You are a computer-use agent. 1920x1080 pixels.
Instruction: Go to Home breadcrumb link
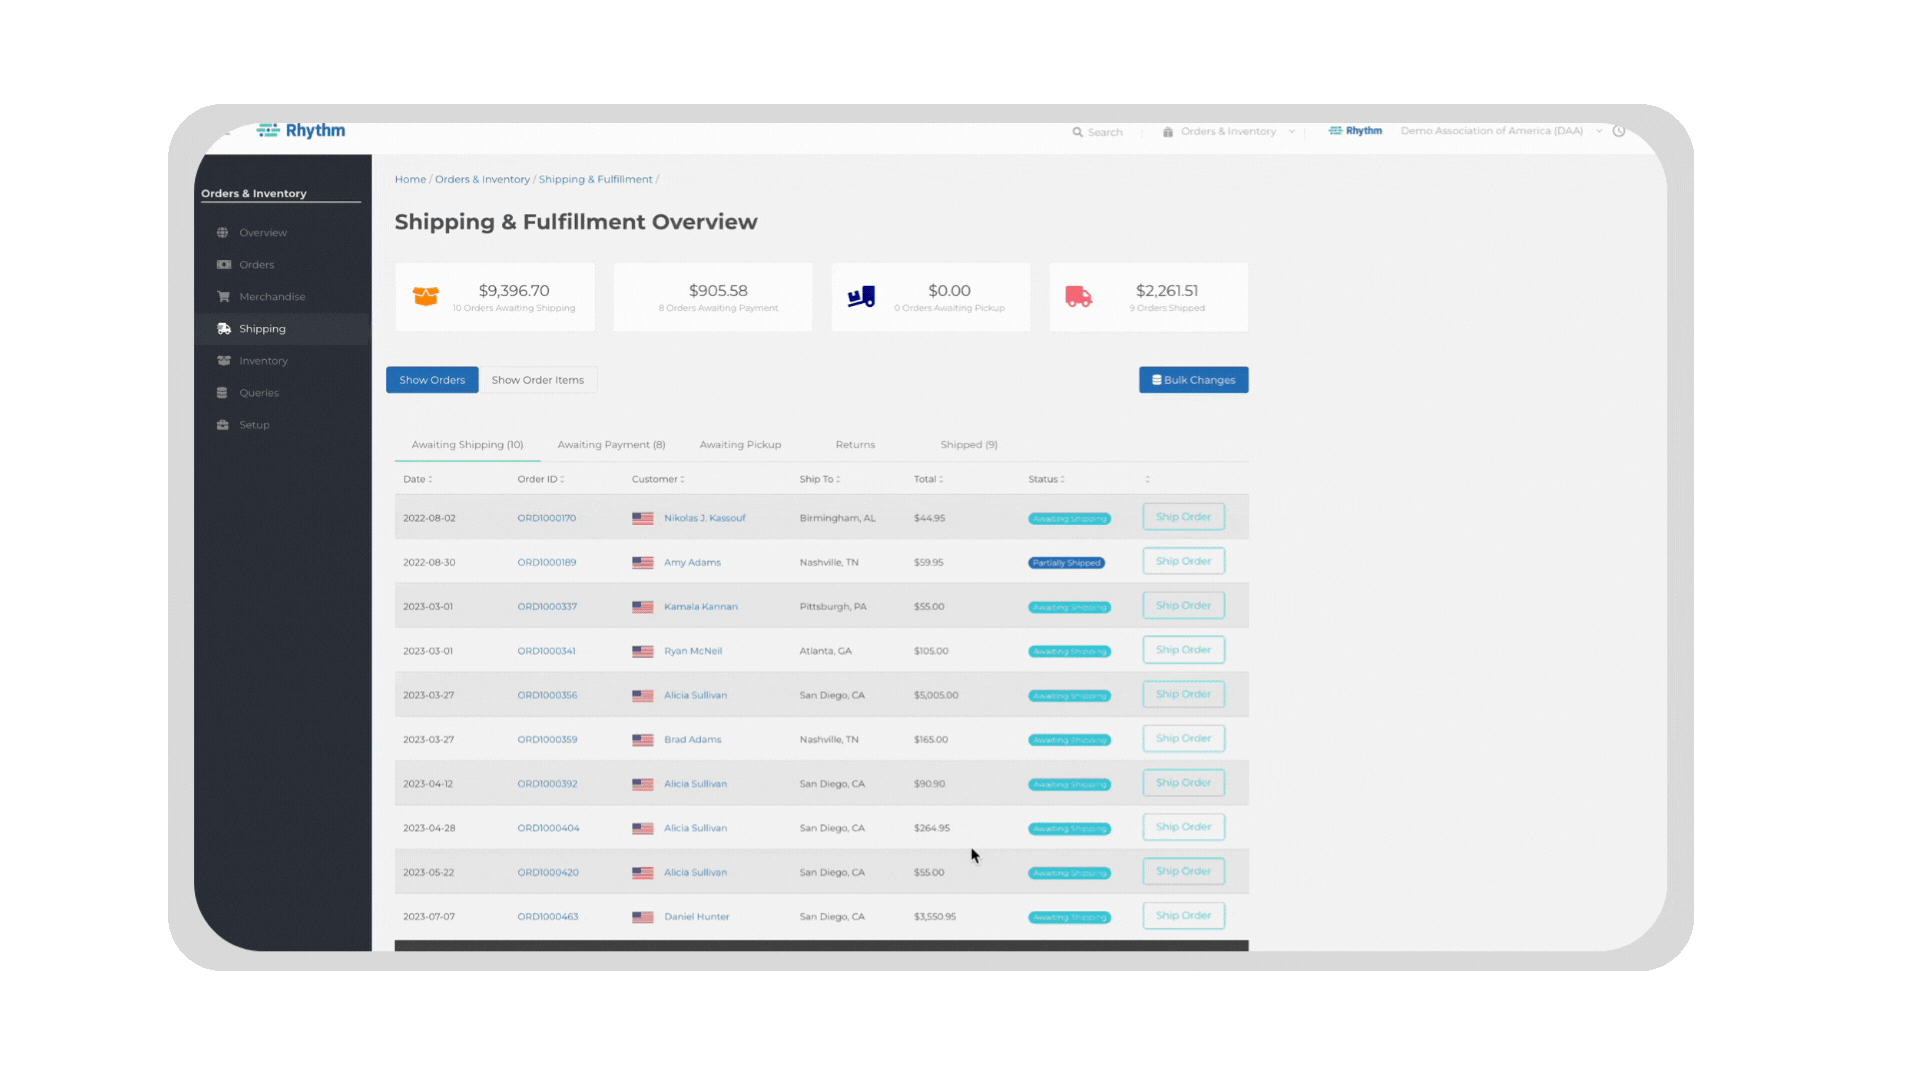pos(410,180)
